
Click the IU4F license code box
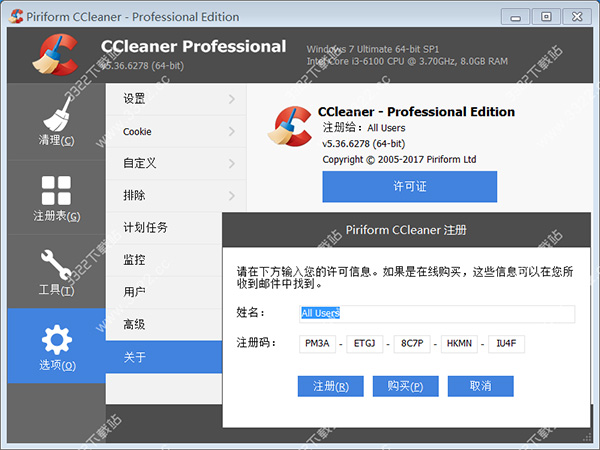pos(506,344)
